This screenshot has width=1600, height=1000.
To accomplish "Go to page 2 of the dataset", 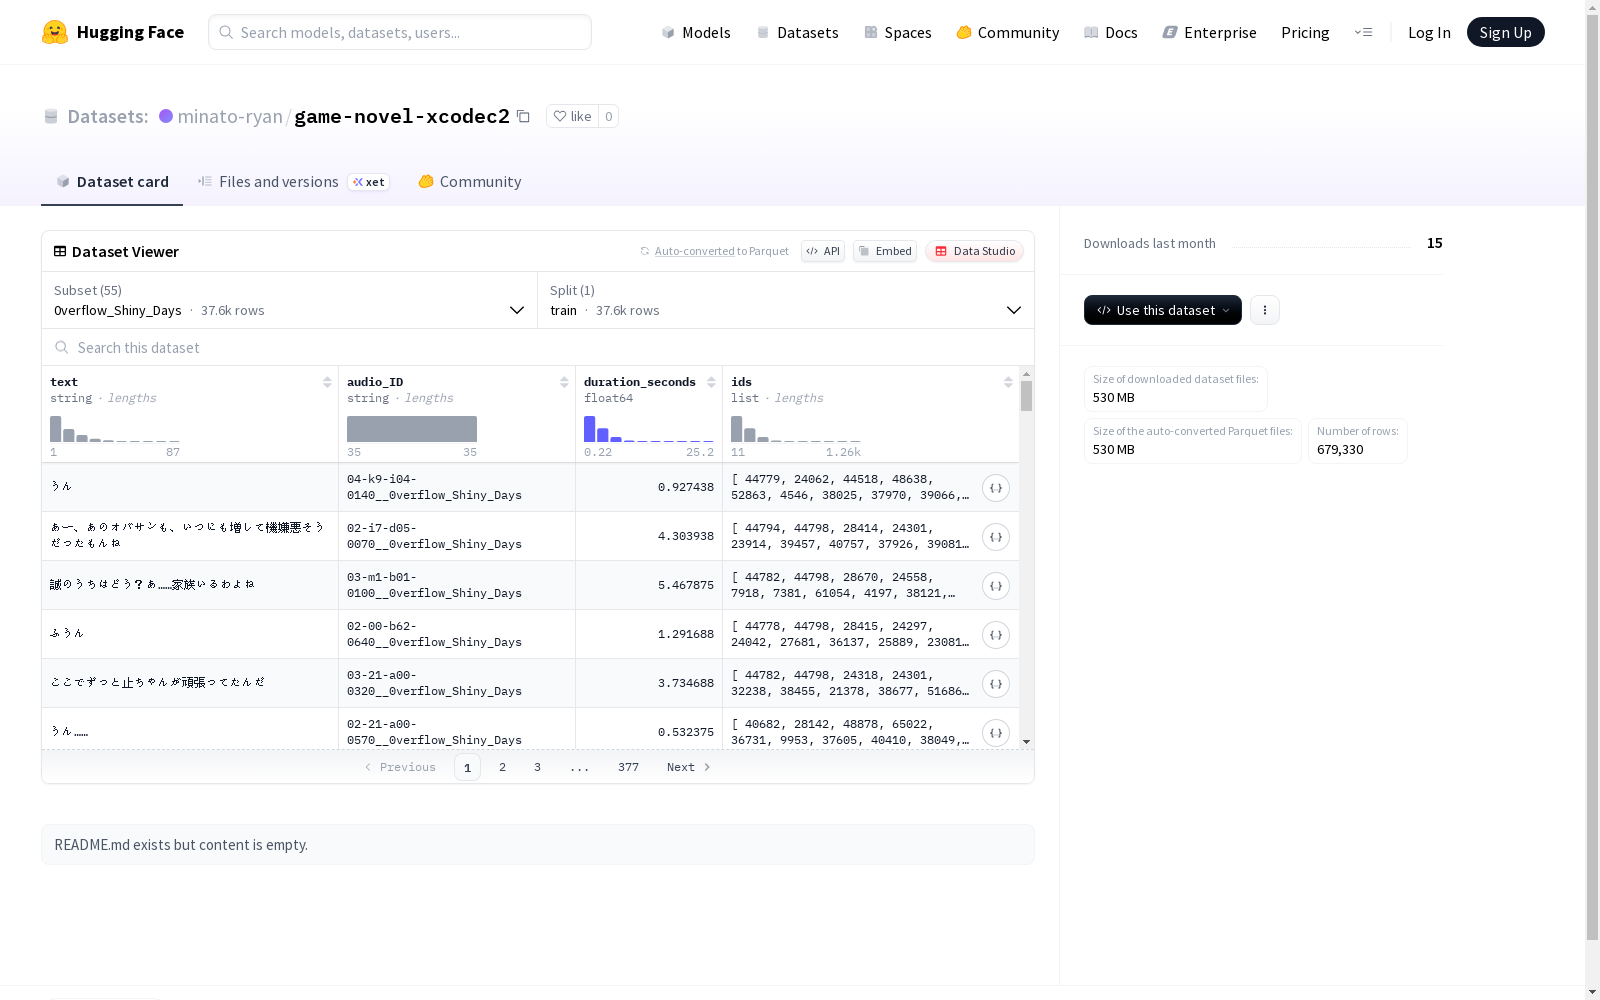I will tap(502, 767).
